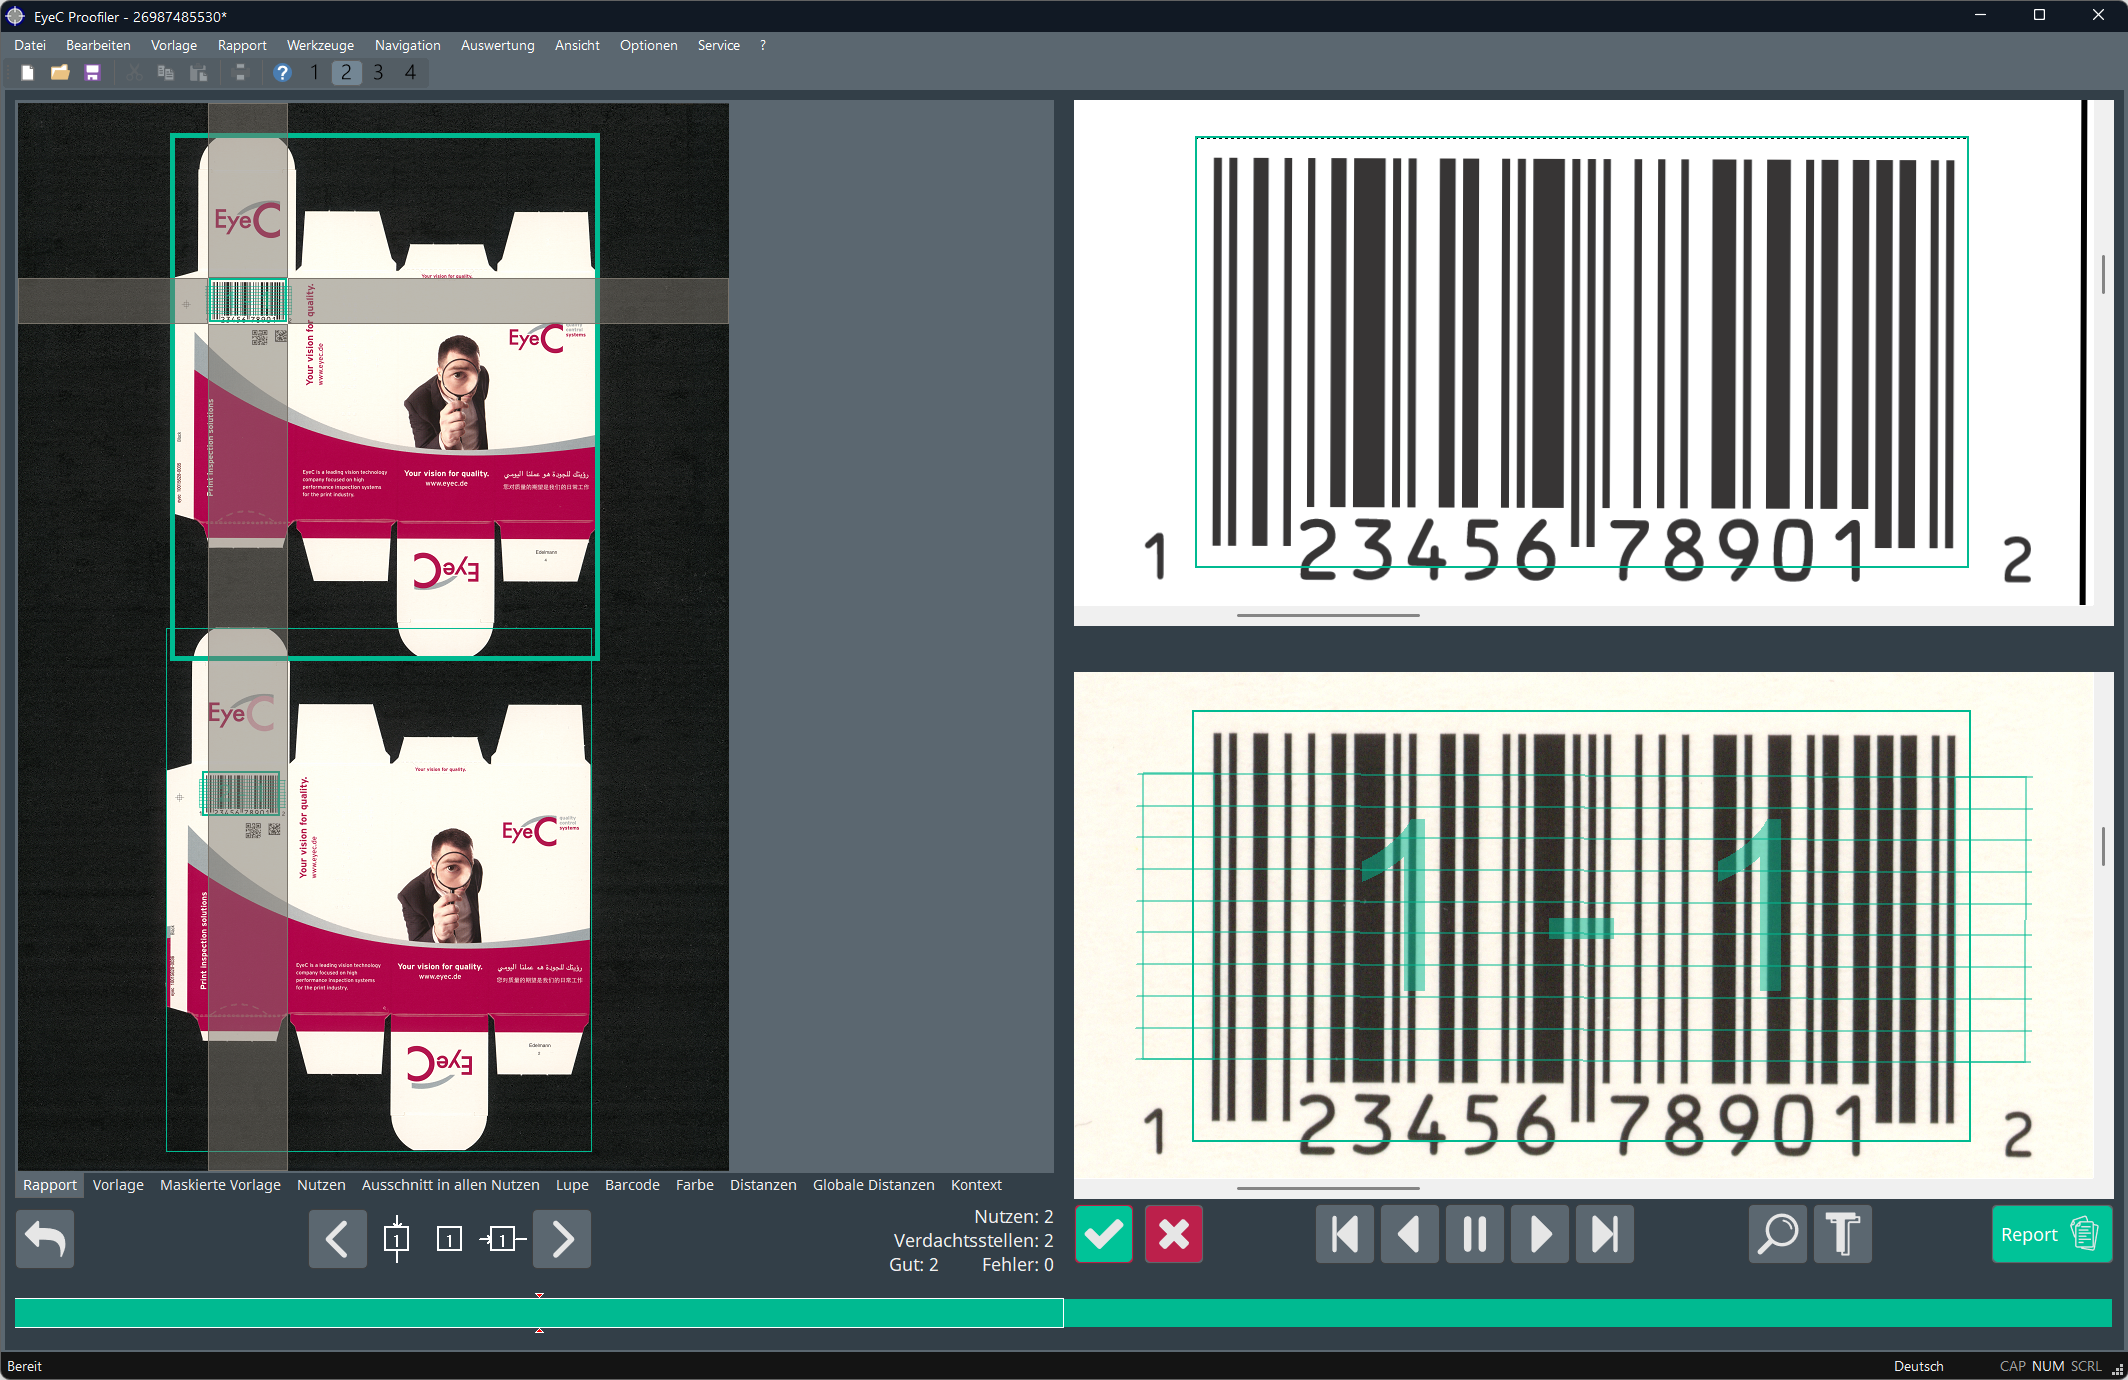Step to previous suspect location
2128x1380 pixels.
pyautogui.click(x=1410, y=1235)
